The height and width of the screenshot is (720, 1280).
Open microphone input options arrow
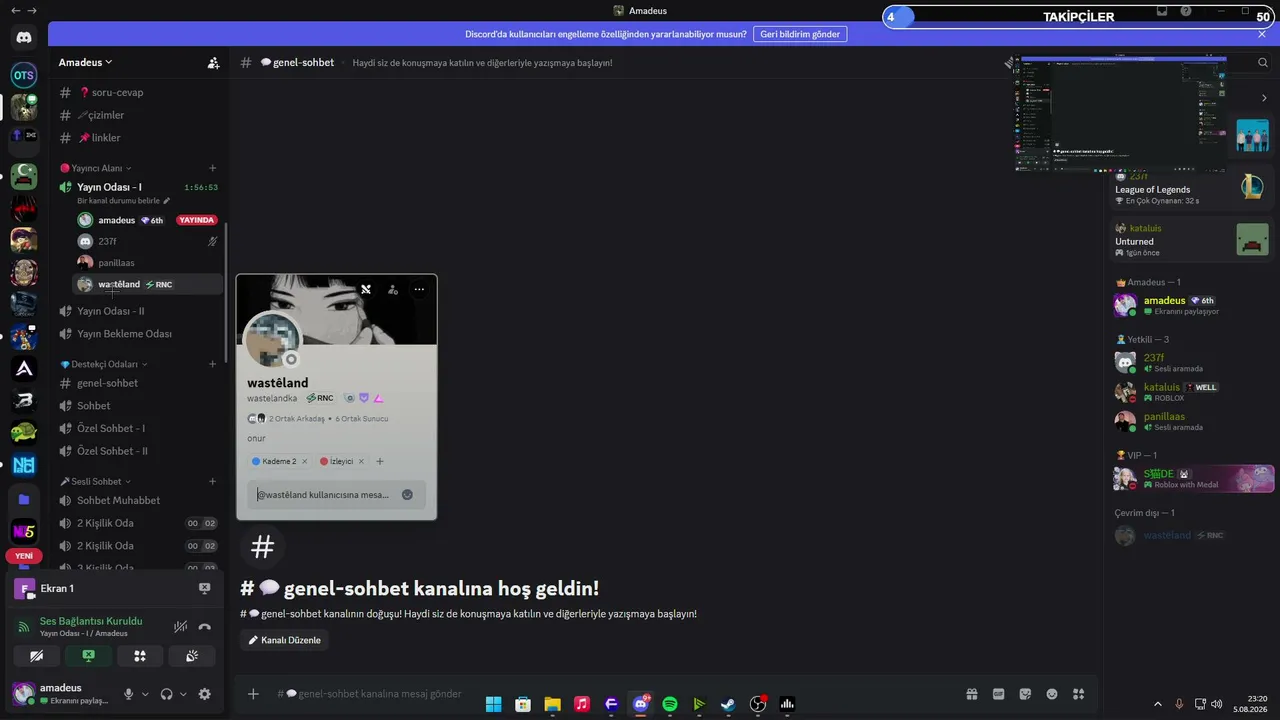(x=145, y=694)
